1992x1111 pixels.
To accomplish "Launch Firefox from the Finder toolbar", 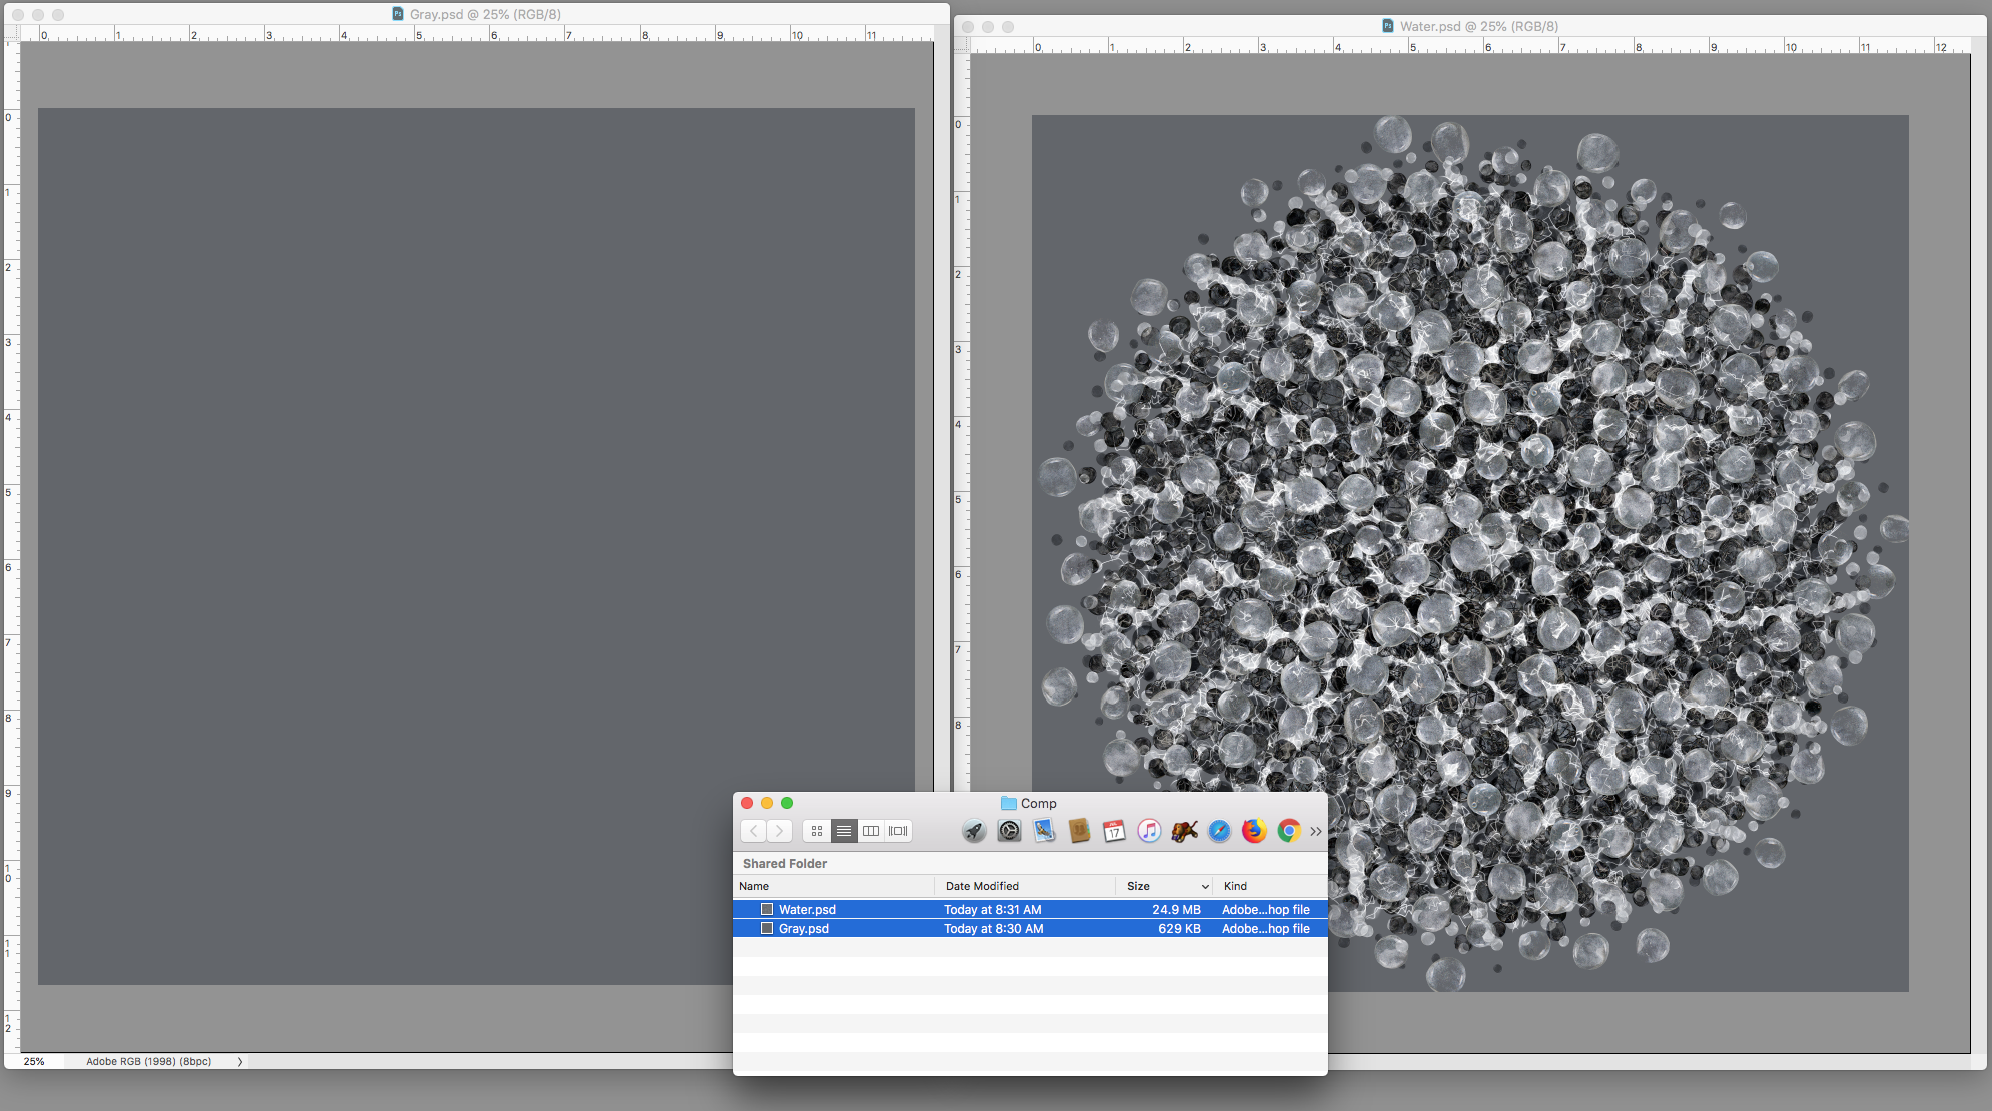I will [1253, 831].
